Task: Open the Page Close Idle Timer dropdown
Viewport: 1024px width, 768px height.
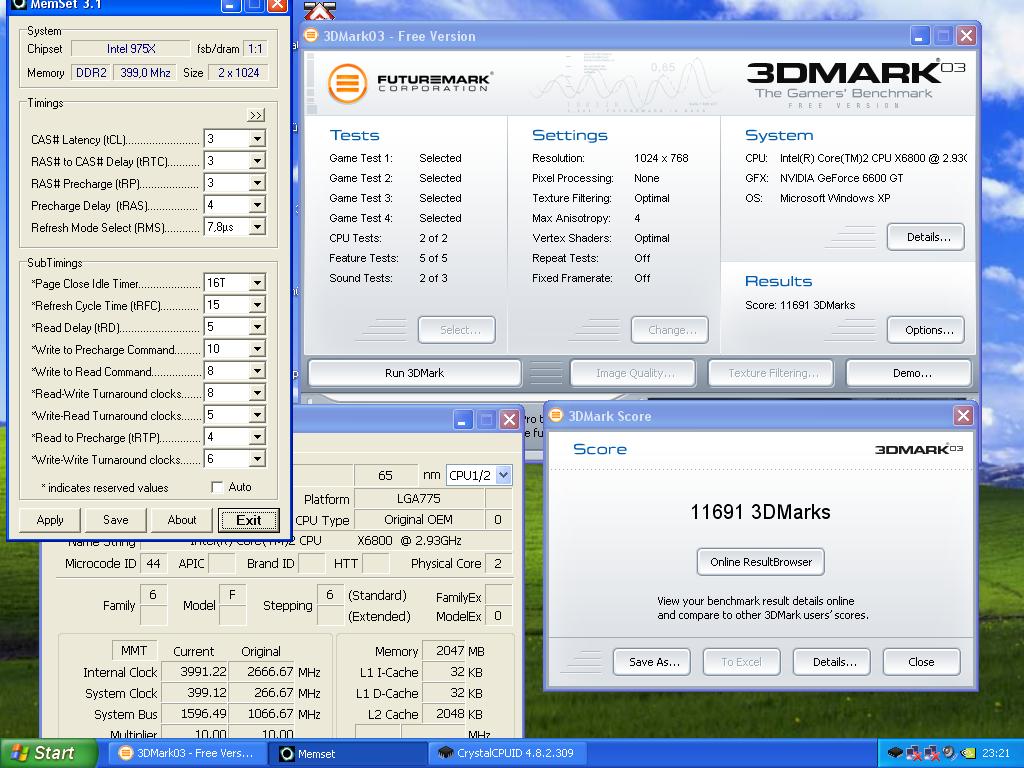Action: [257, 283]
